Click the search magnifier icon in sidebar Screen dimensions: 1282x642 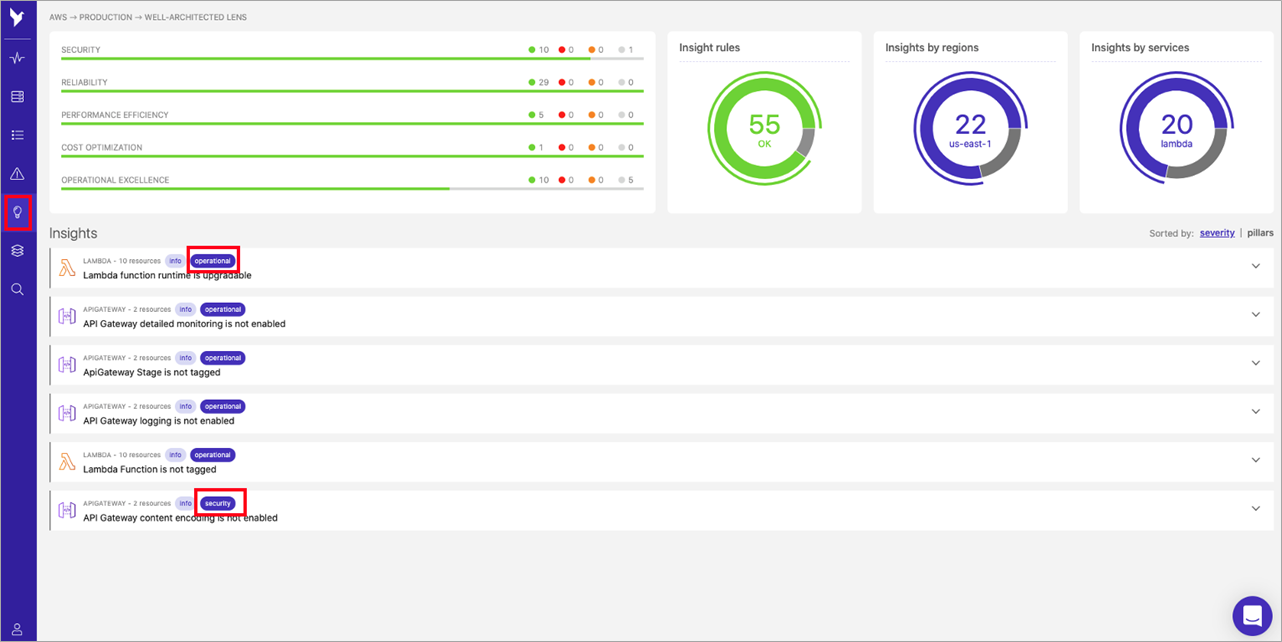tap(17, 288)
